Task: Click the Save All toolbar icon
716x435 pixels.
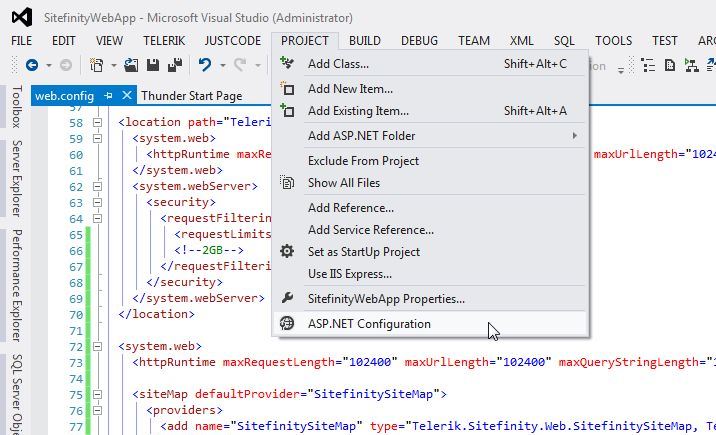Action: click(x=175, y=65)
